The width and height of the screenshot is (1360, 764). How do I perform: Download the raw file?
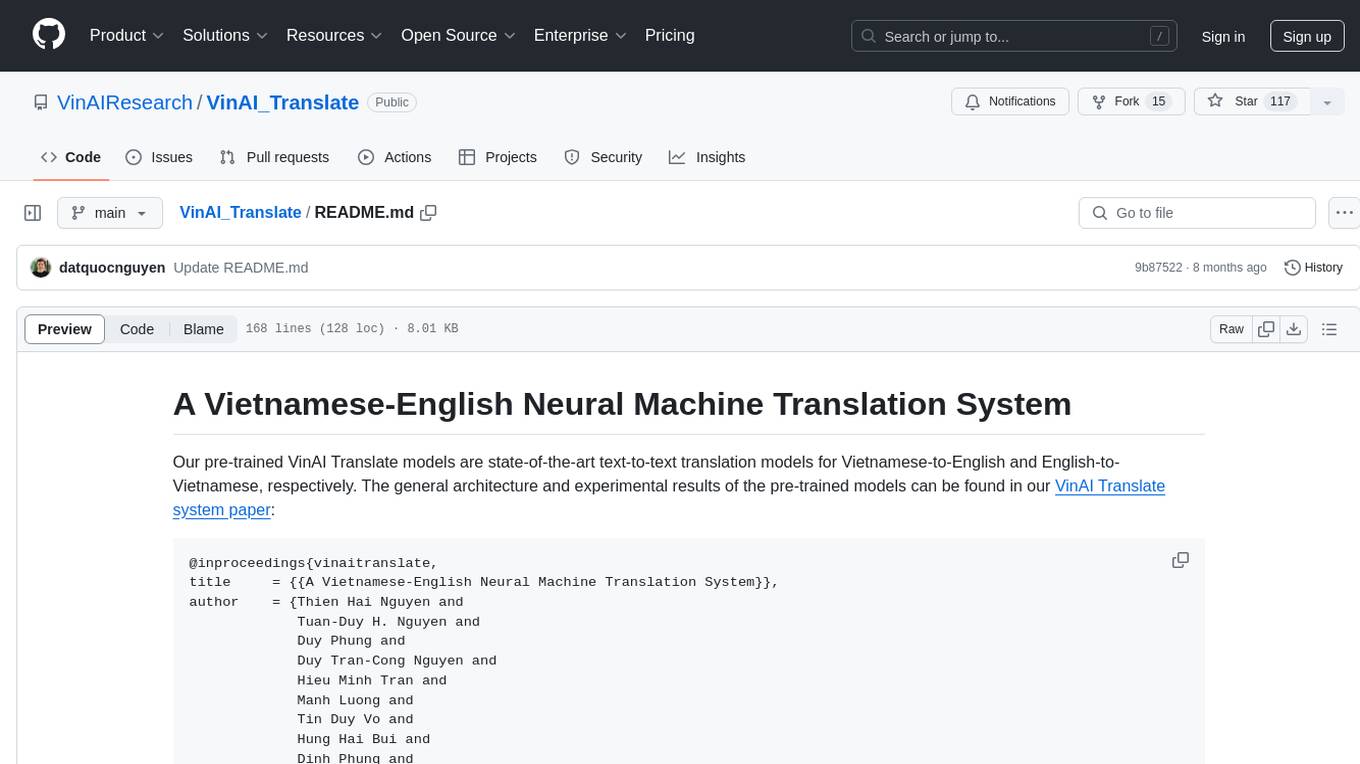[x=1293, y=329]
